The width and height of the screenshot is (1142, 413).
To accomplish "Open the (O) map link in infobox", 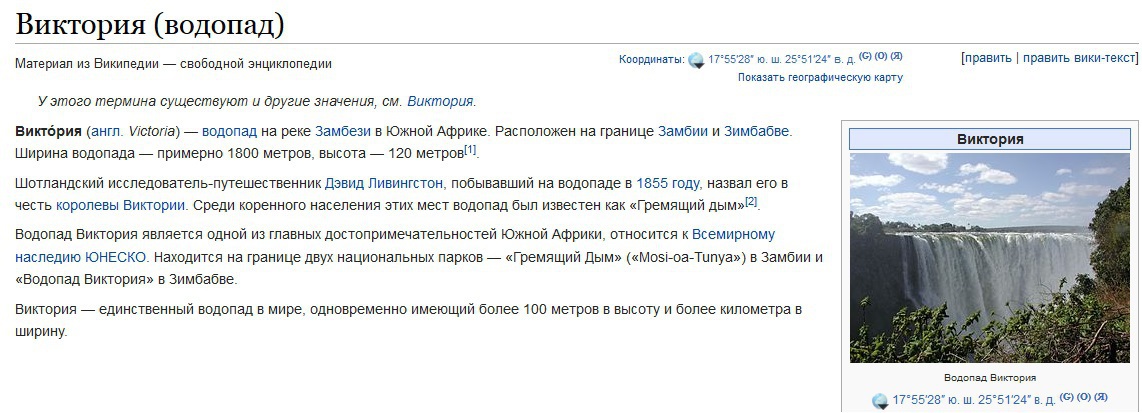I will pyautogui.click(x=1084, y=397).
